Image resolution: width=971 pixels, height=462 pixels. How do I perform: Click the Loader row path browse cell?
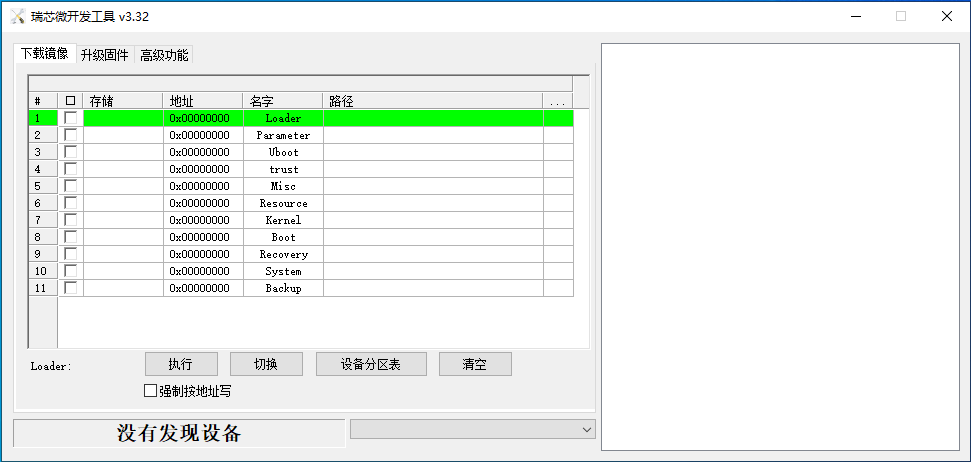pyautogui.click(x=559, y=118)
